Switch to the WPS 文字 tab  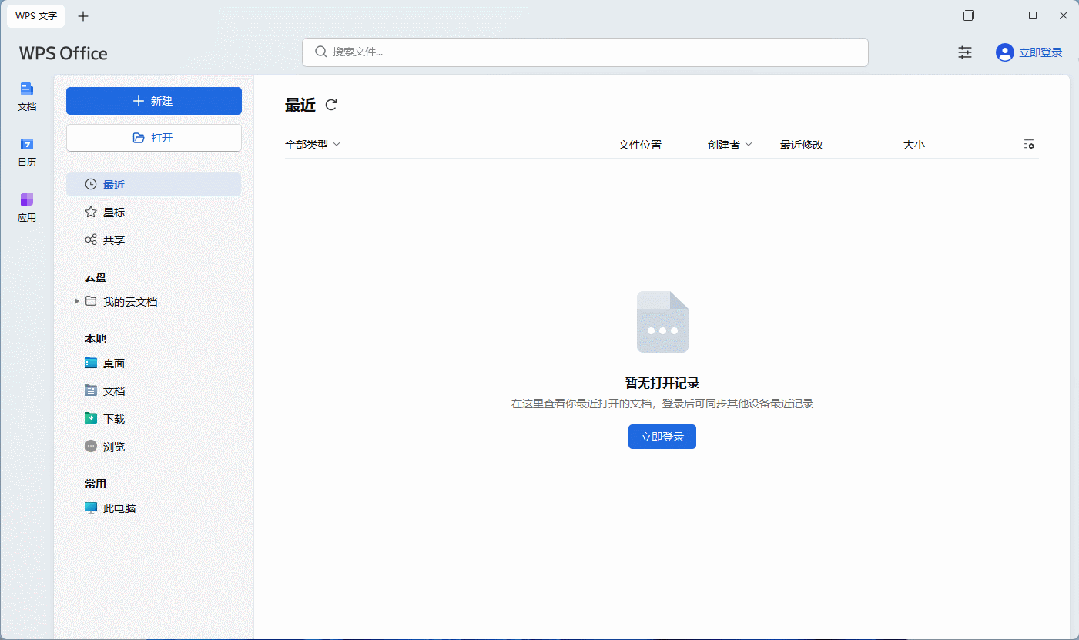36,16
